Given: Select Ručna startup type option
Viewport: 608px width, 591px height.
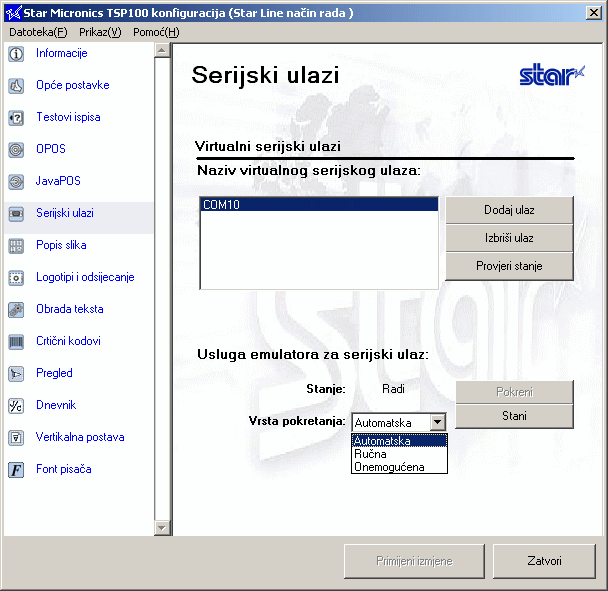Looking at the screenshot, I should [x=399, y=454].
